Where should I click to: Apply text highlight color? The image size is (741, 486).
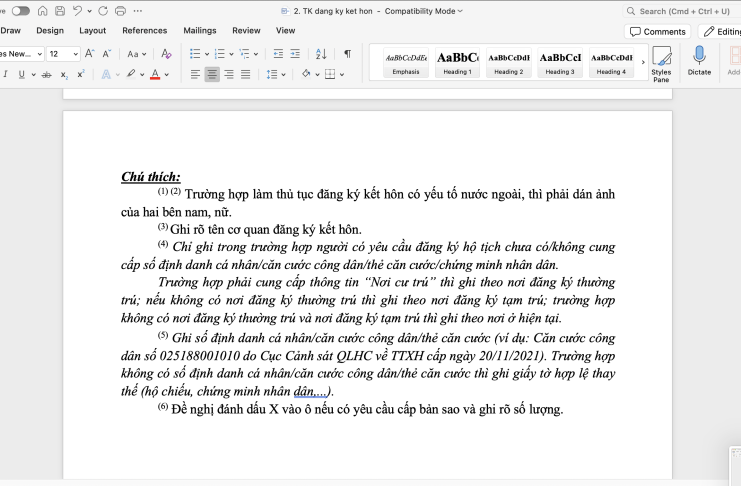pyautogui.click(x=131, y=74)
